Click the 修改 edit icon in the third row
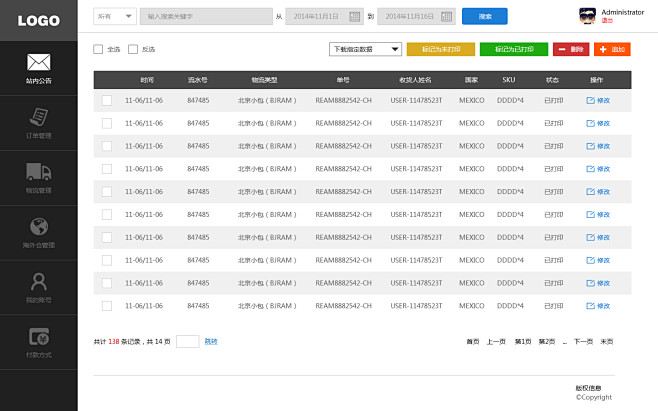658x411 pixels. (x=590, y=146)
